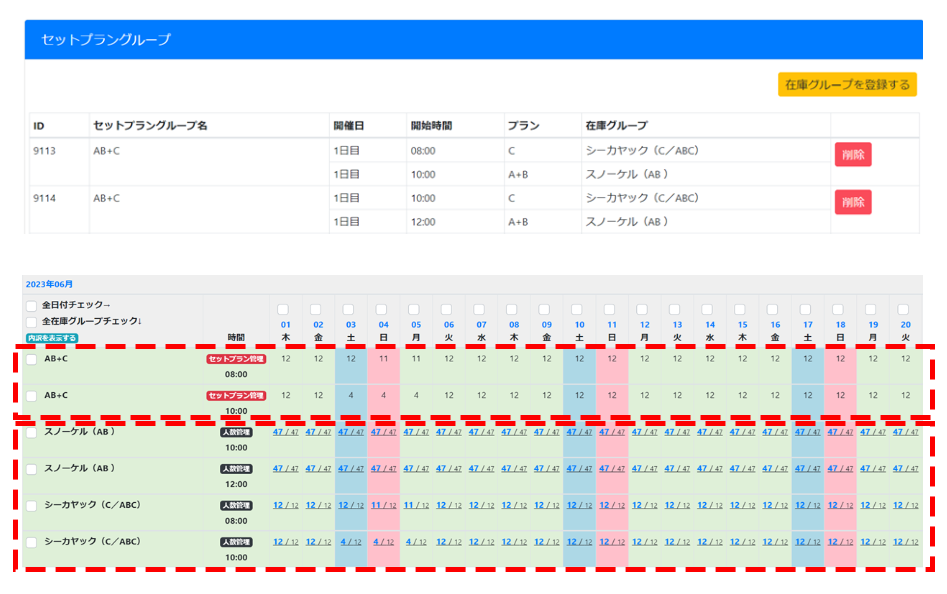Check the AB+C 10:00 row checkbox
Screen dimensions: 947x594
[x=32, y=396]
